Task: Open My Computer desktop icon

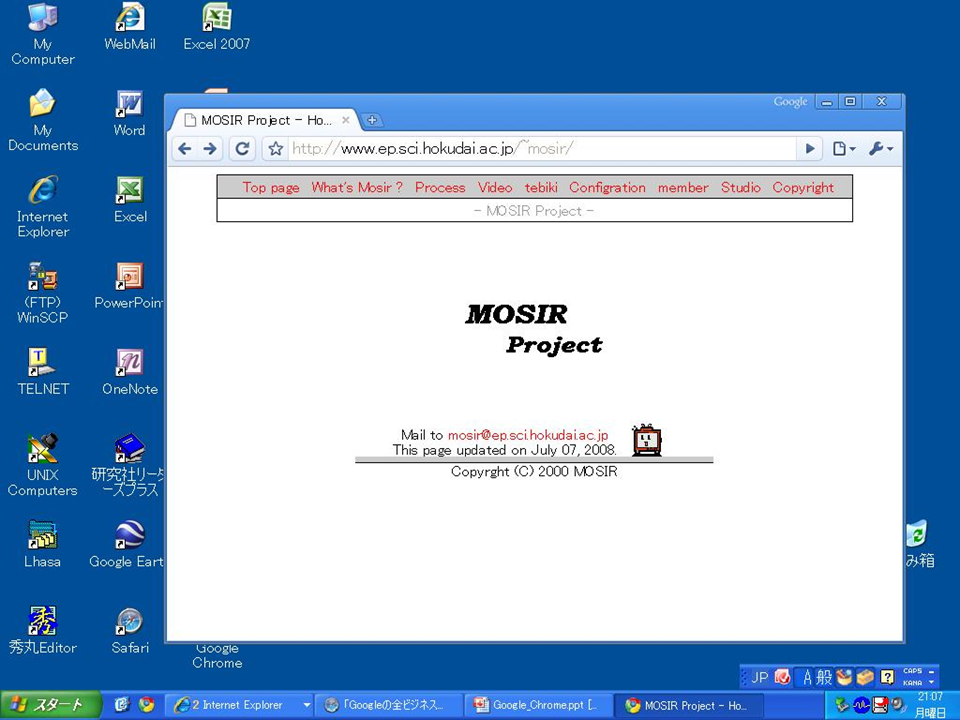Action: 43,34
